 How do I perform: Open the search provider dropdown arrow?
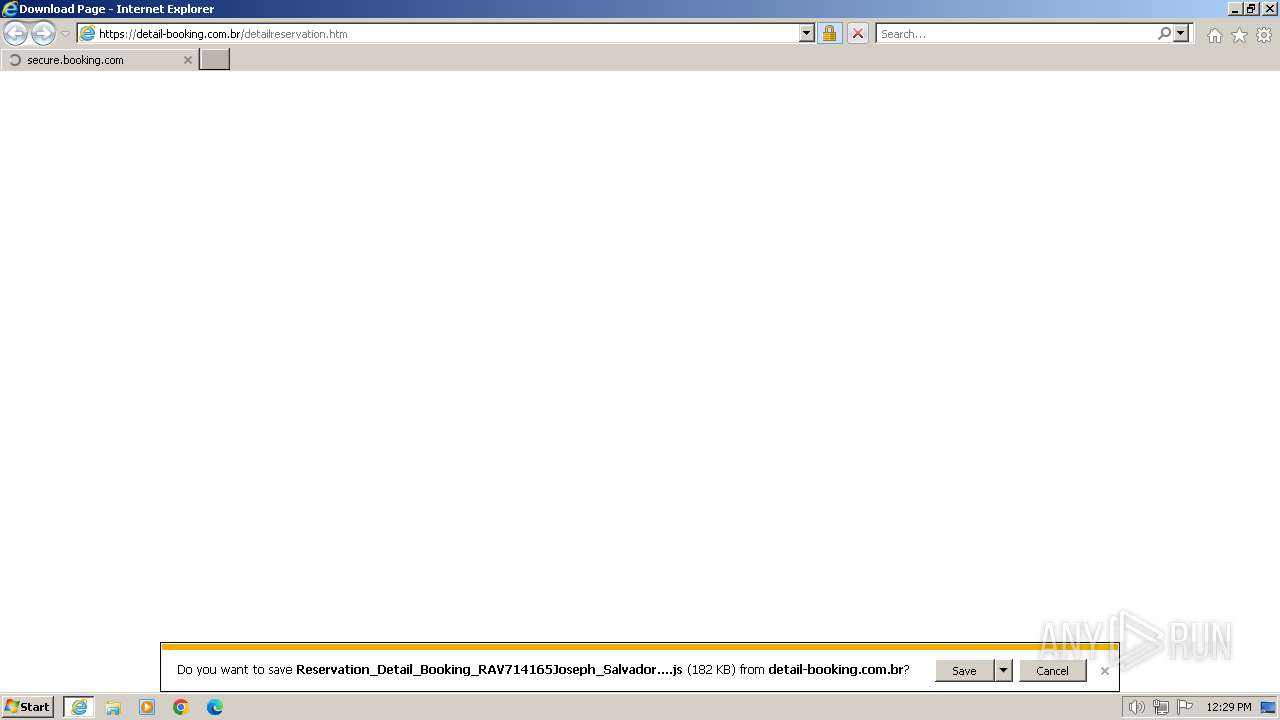coord(1181,34)
